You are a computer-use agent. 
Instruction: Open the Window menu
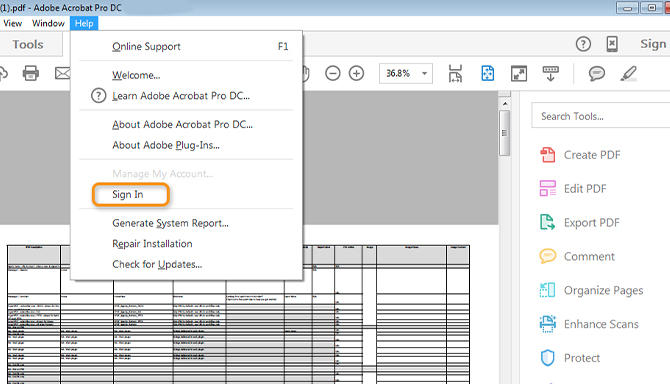pos(48,23)
